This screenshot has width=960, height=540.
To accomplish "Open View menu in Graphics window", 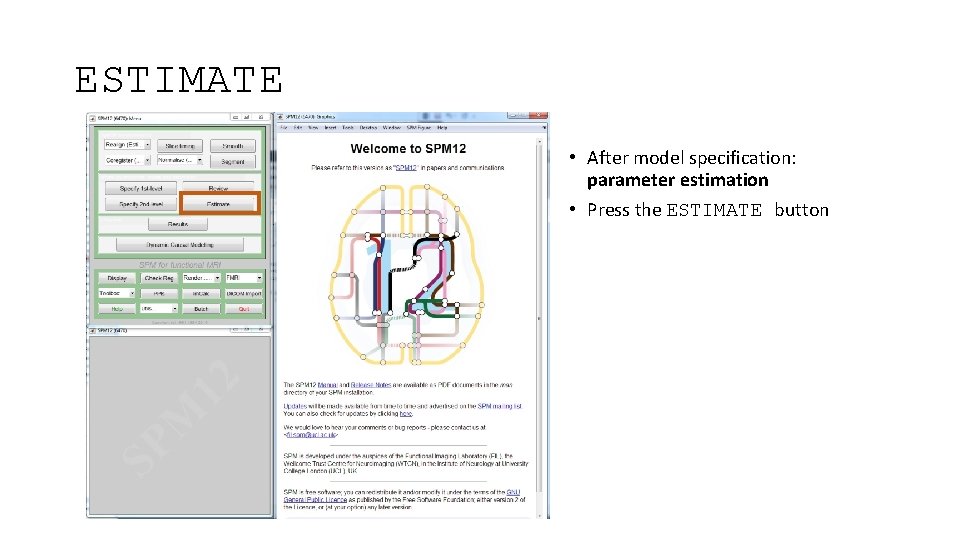I will [x=313, y=128].
